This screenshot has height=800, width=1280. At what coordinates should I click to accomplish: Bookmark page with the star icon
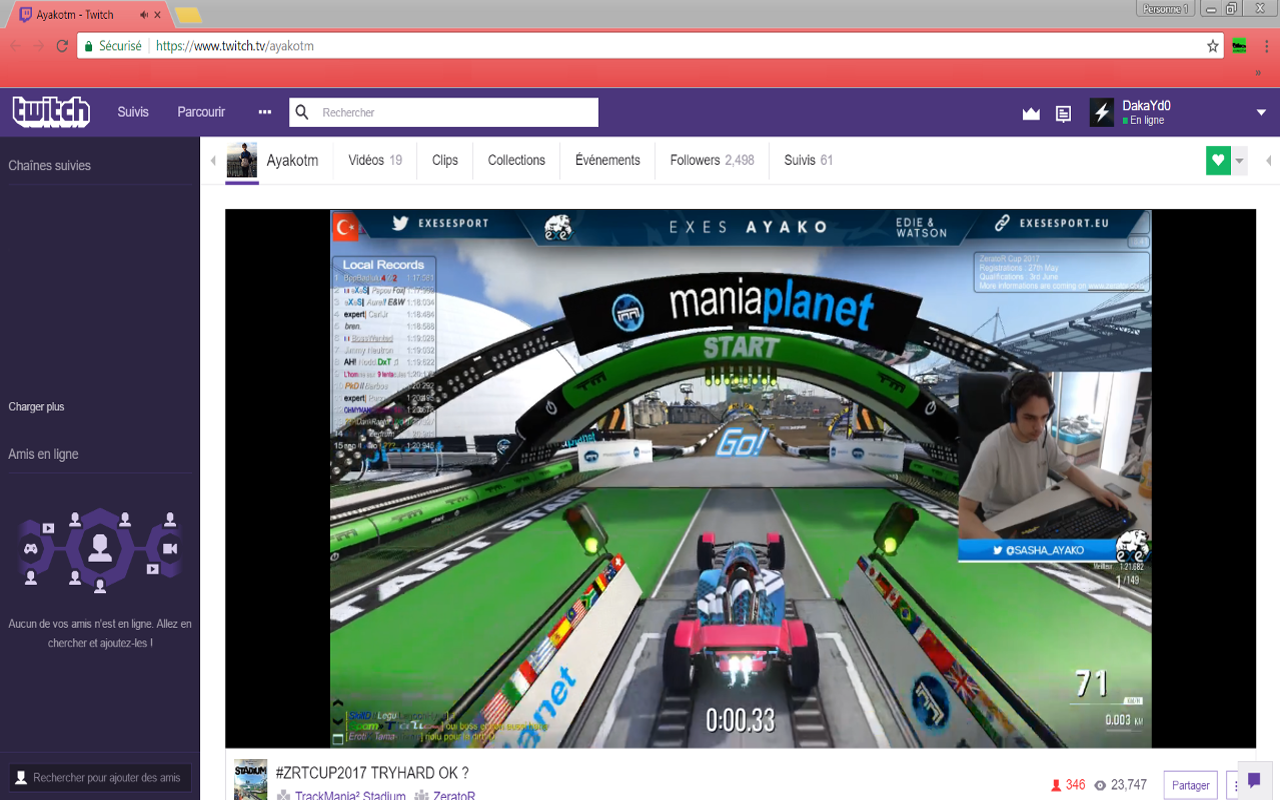tap(1213, 46)
